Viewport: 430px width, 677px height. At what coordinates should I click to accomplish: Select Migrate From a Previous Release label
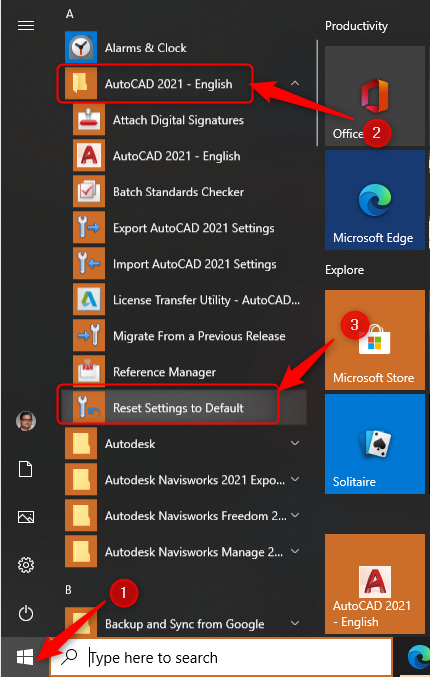coord(199,335)
